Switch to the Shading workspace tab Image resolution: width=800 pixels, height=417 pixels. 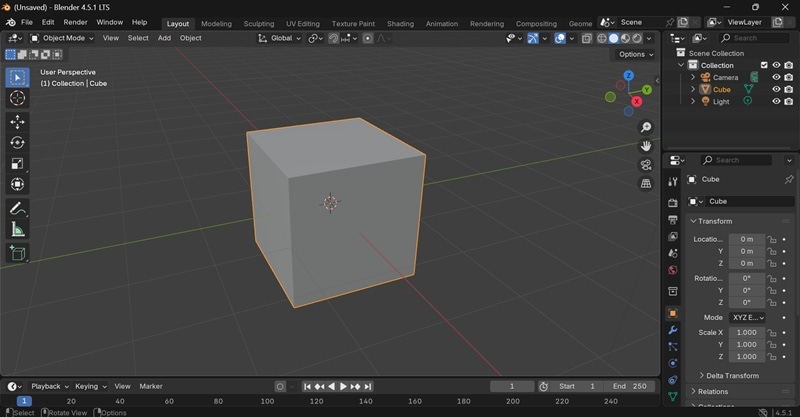[400, 23]
